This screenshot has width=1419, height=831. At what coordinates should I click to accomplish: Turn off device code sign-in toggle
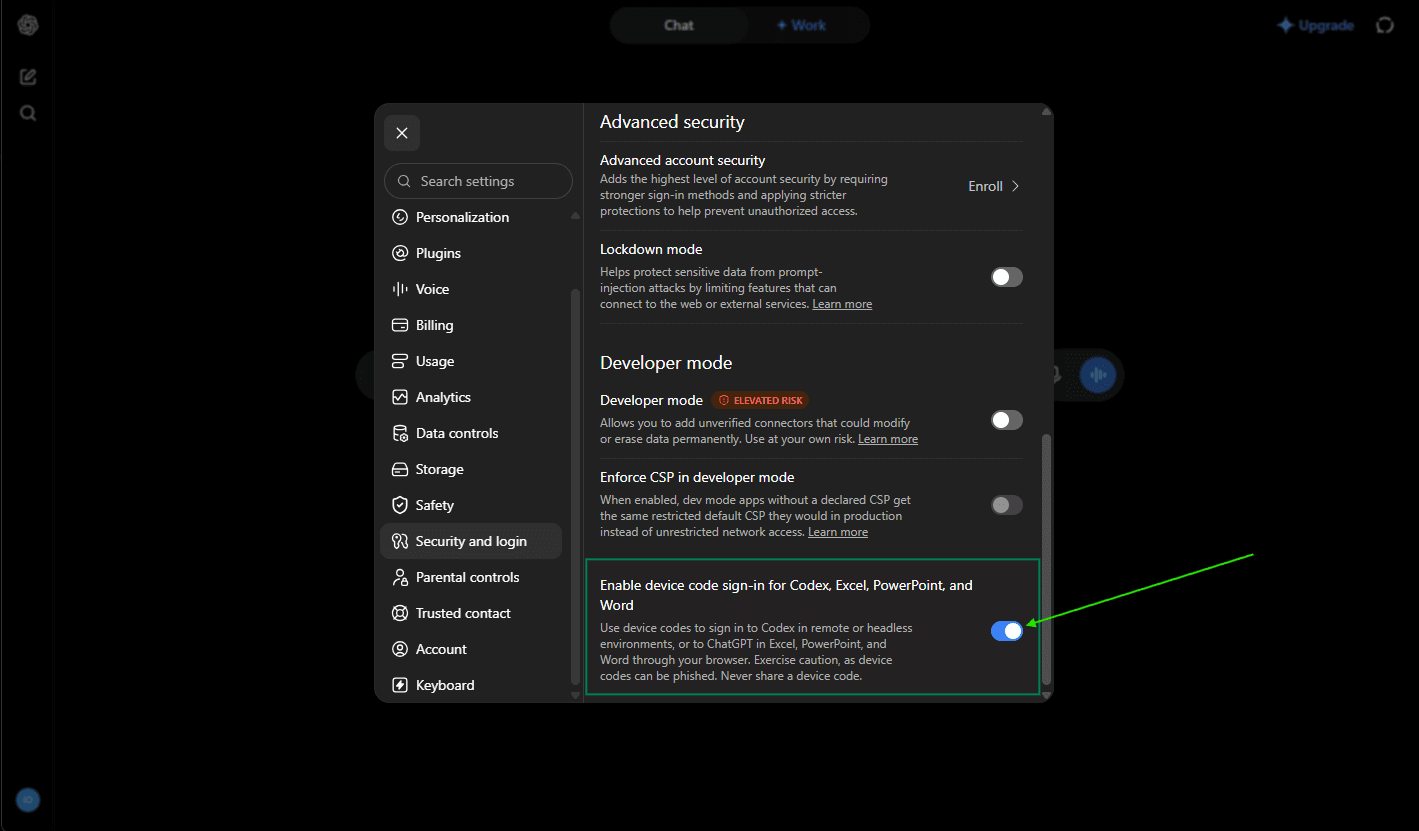tap(1007, 631)
